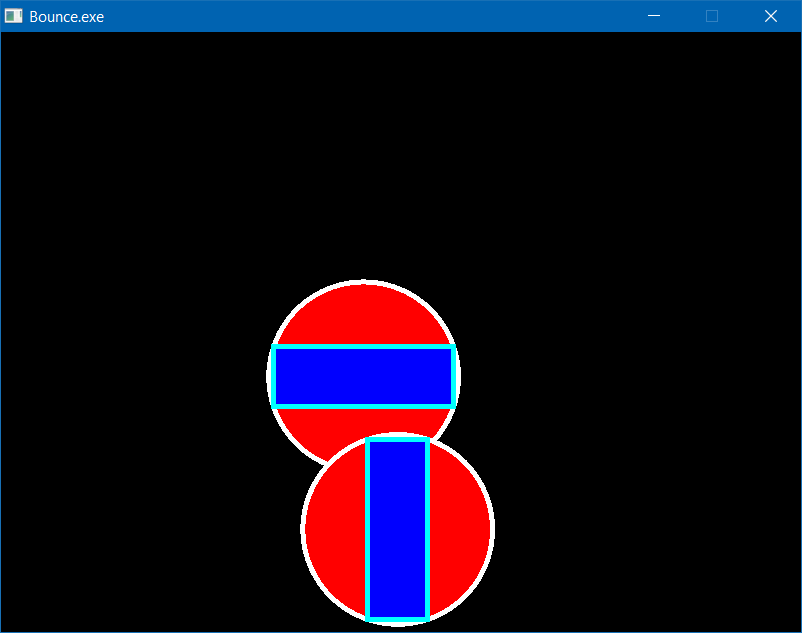Click the cyan top border of horizontal rectangle
Screen dimensions: 802x633
point(364,347)
